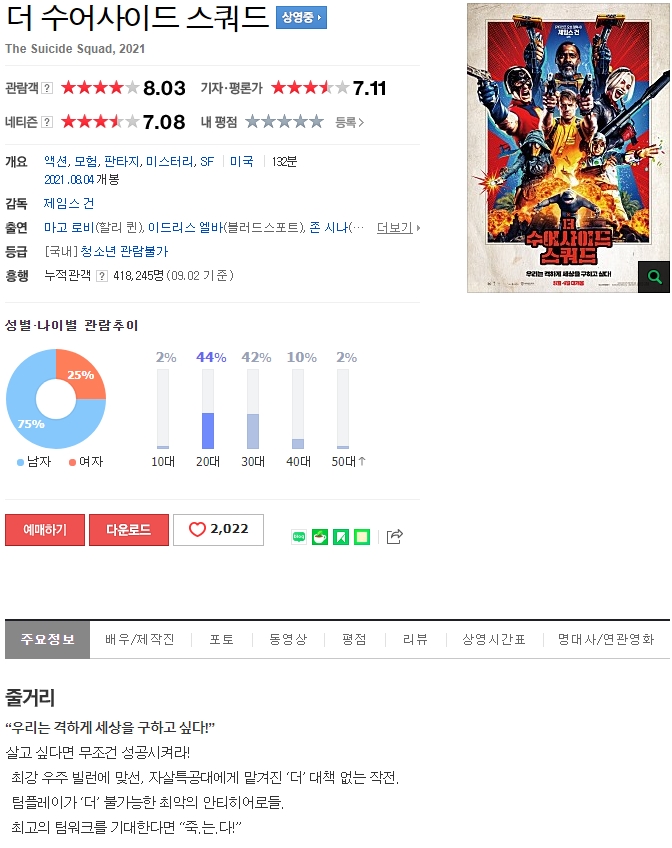Open the 평점 tab
The height and width of the screenshot is (848, 672).
(354, 639)
